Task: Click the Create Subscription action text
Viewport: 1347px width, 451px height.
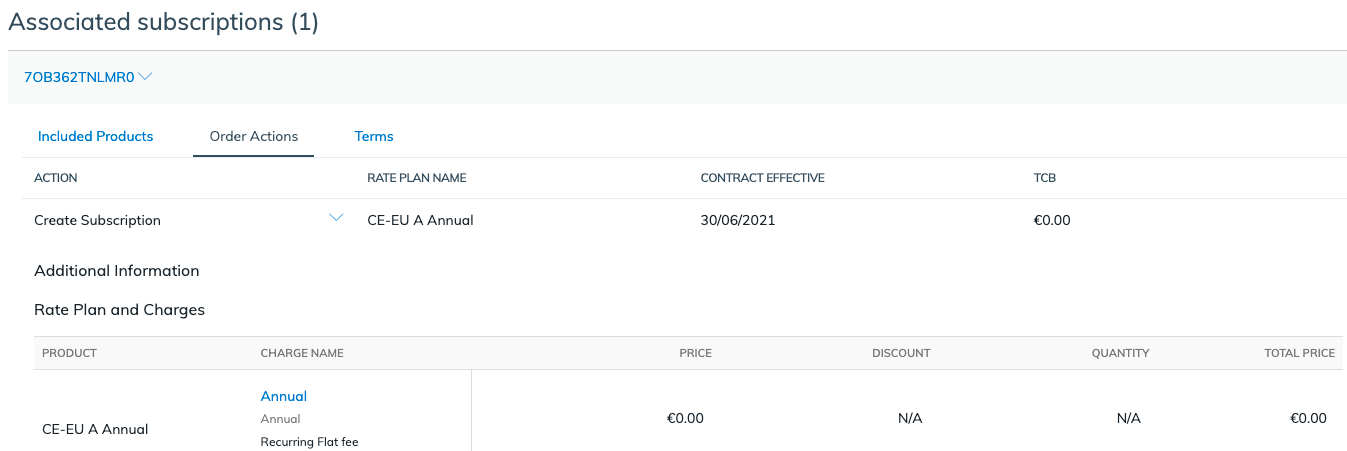Action: point(97,220)
